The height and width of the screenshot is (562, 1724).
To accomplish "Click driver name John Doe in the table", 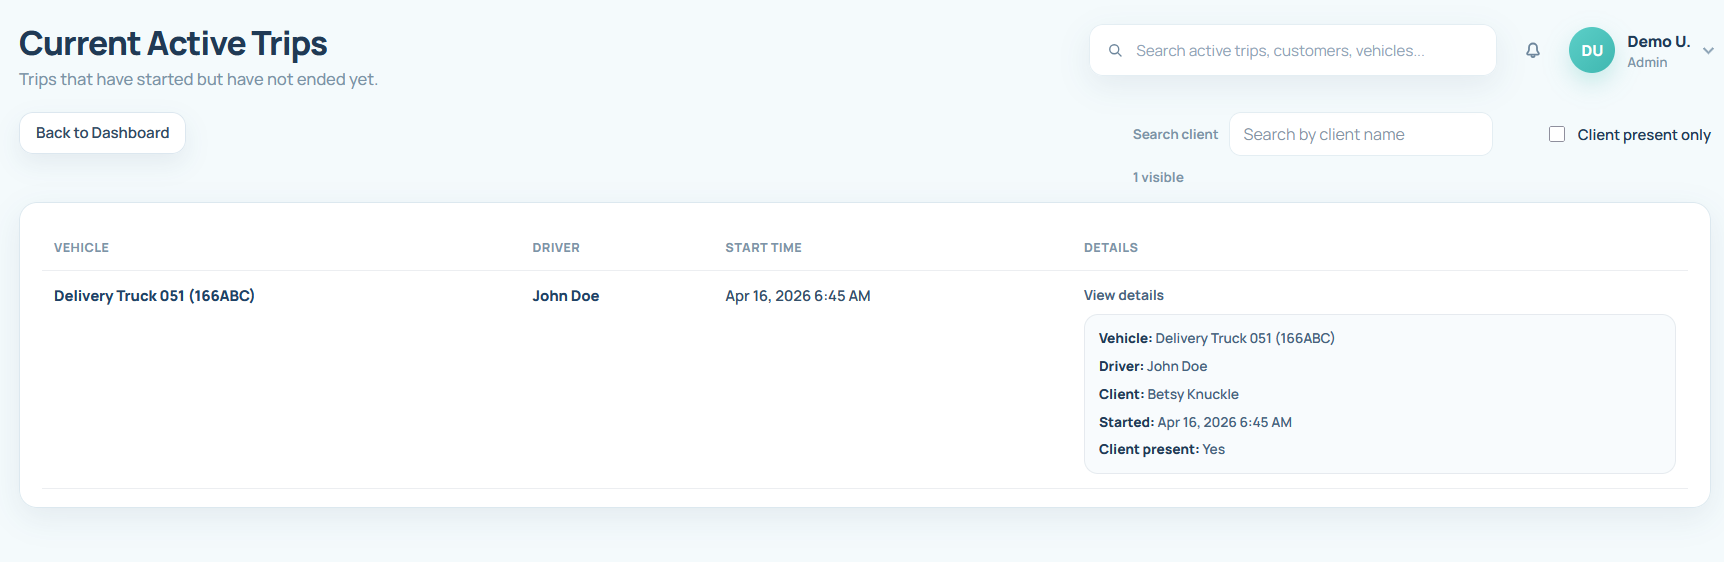I will pyautogui.click(x=565, y=296).
